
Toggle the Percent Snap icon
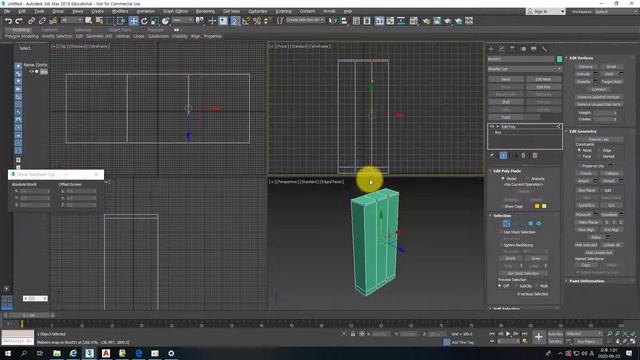pos(257,21)
